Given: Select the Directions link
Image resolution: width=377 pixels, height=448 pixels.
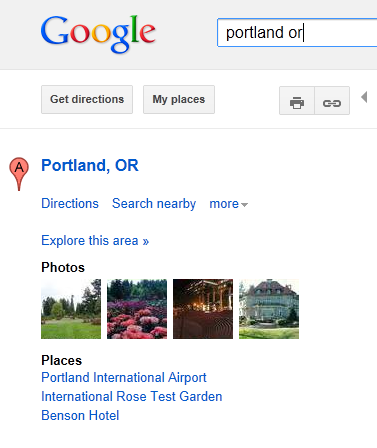Looking at the screenshot, I should coord(70,203).
